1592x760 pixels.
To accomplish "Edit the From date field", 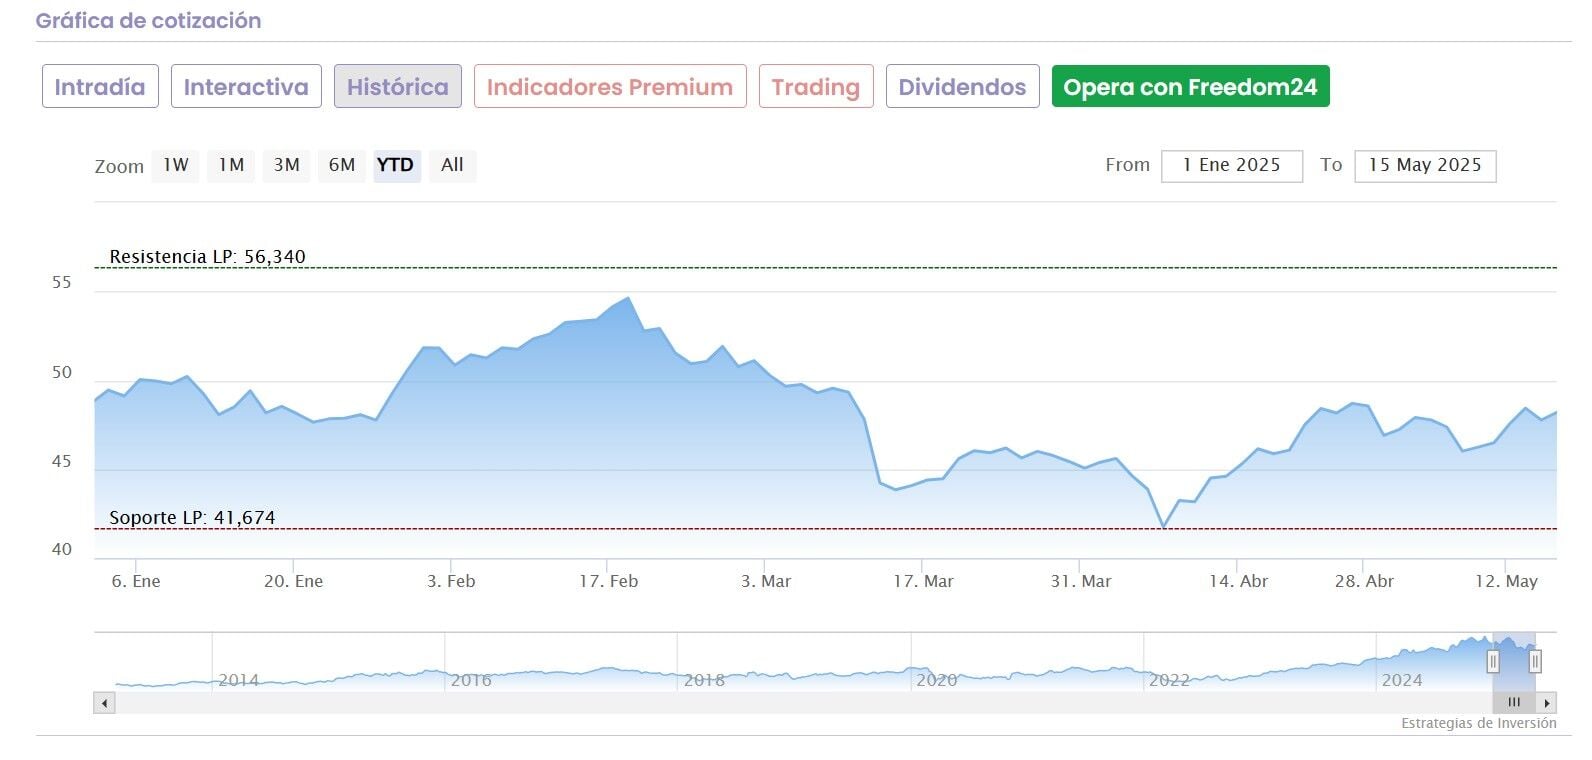I will [x=1231, y=166].
